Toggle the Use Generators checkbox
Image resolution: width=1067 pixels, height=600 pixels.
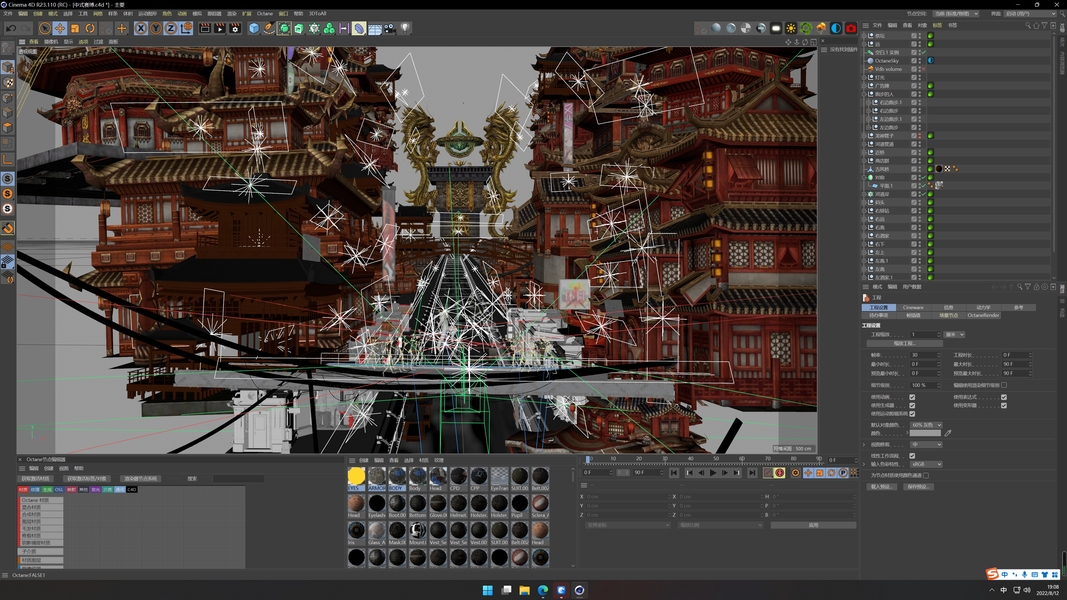912,405
